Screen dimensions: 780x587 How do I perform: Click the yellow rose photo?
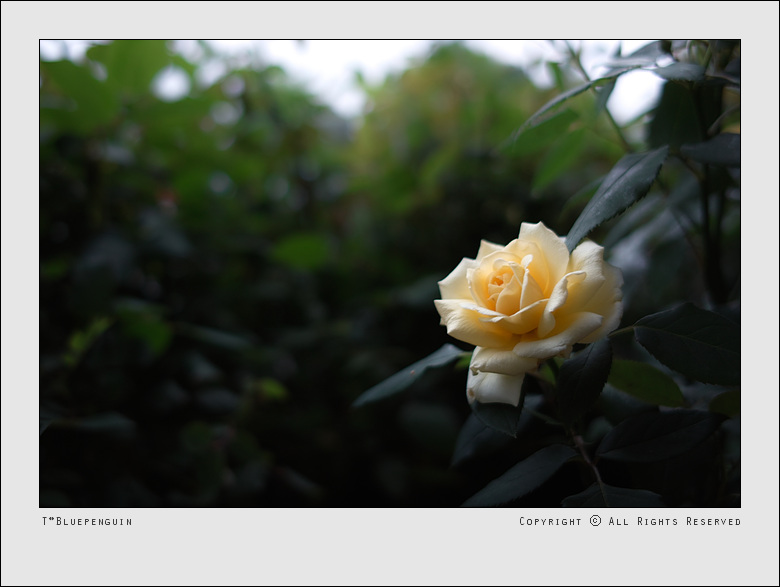[390, 274]
